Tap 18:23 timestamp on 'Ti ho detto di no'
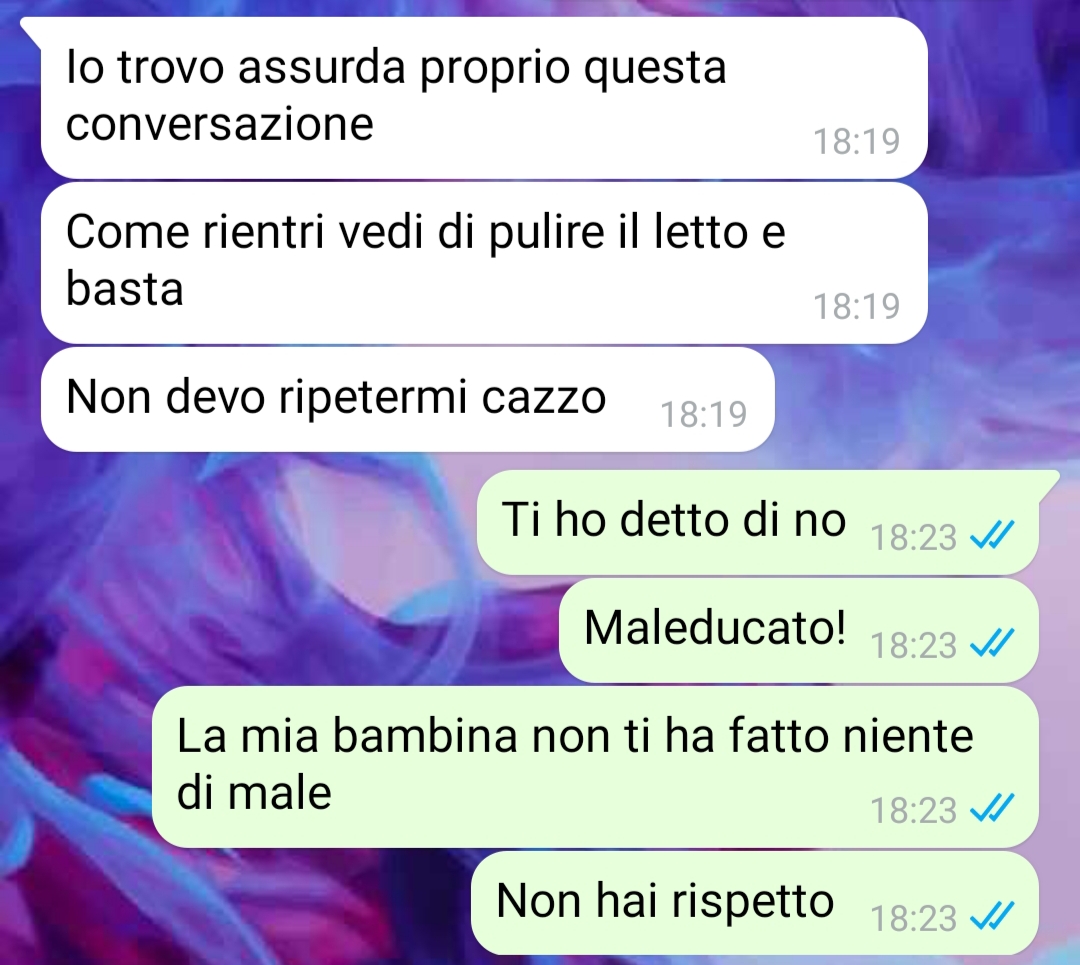Viewport: 1080px width, 965px height. click(x=913, y=537)
